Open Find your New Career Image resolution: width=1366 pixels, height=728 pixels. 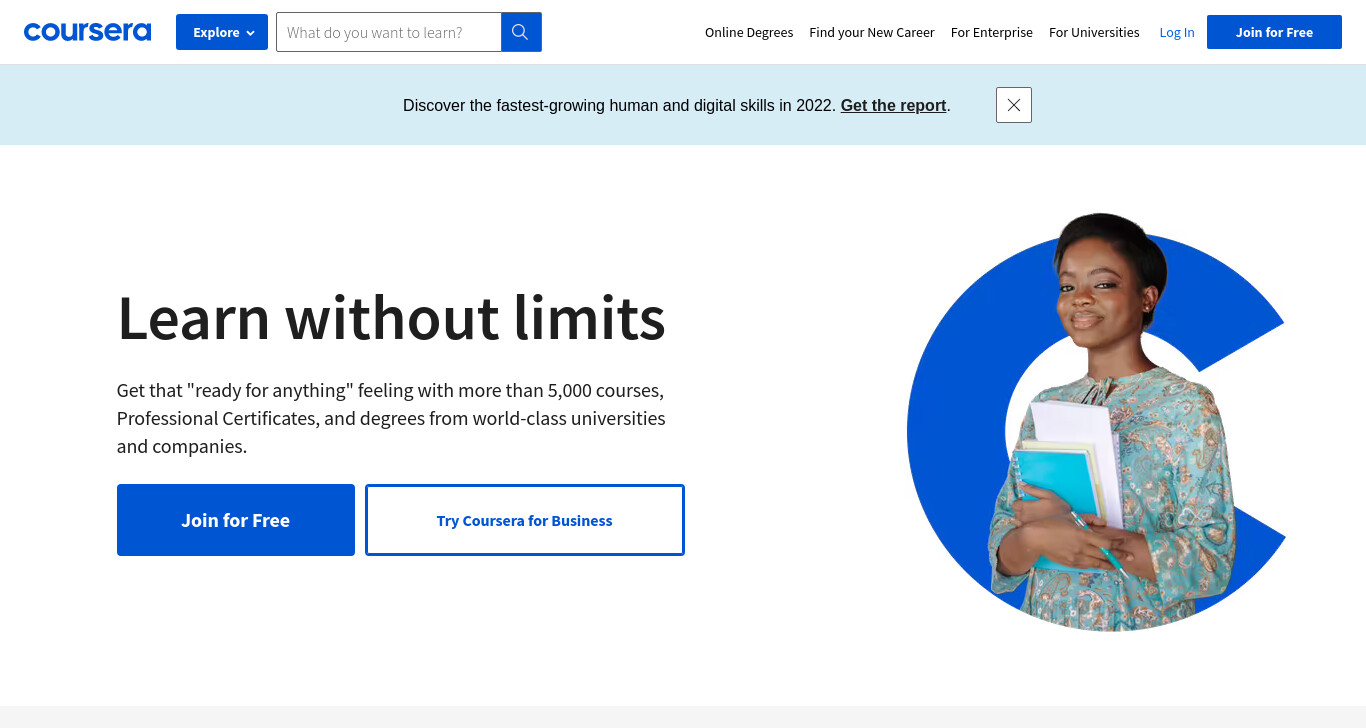pyautogui.click(x=872, y=32)
